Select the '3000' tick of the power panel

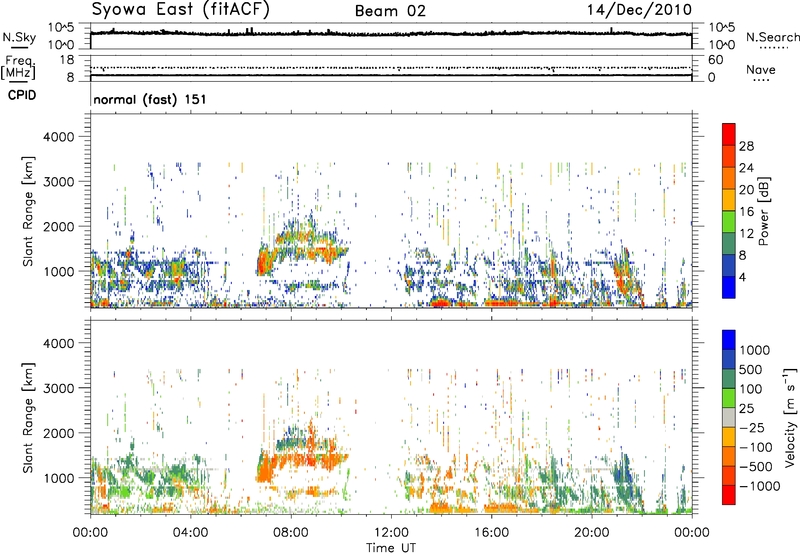pyautogui.click(x=58, y=182)
